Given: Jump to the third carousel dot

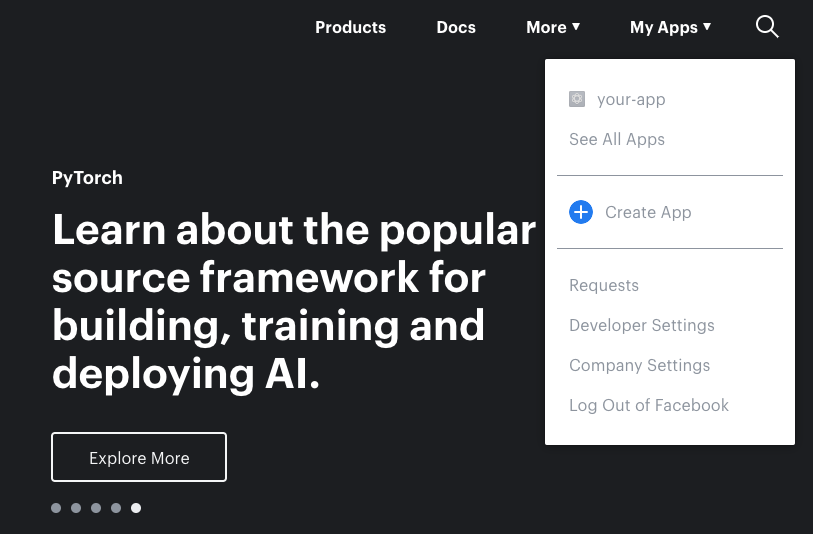Looking at the screenshot, I should (96, 508).
